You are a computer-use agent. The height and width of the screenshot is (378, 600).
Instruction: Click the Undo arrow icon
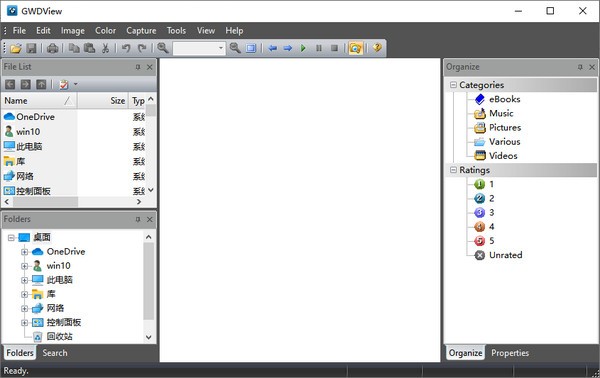coord(126,48)
